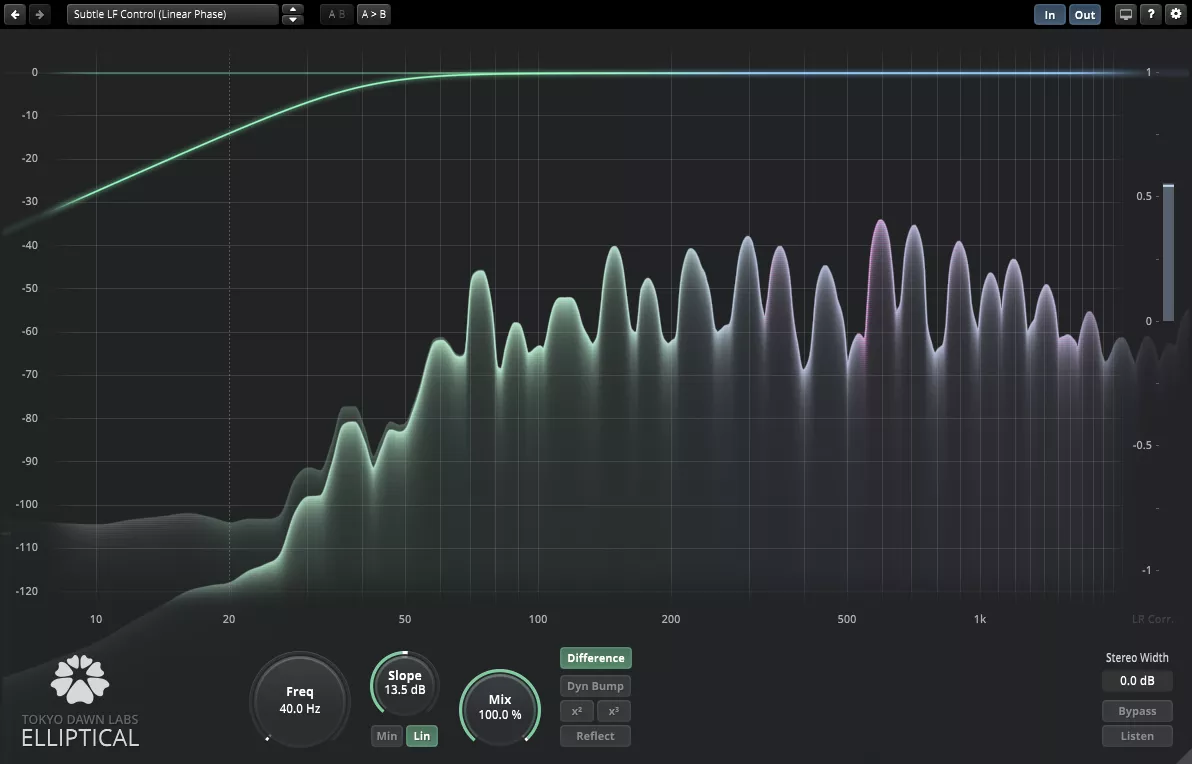Select Lin phase mode
Screen dimensions: 1192x764
422,736
